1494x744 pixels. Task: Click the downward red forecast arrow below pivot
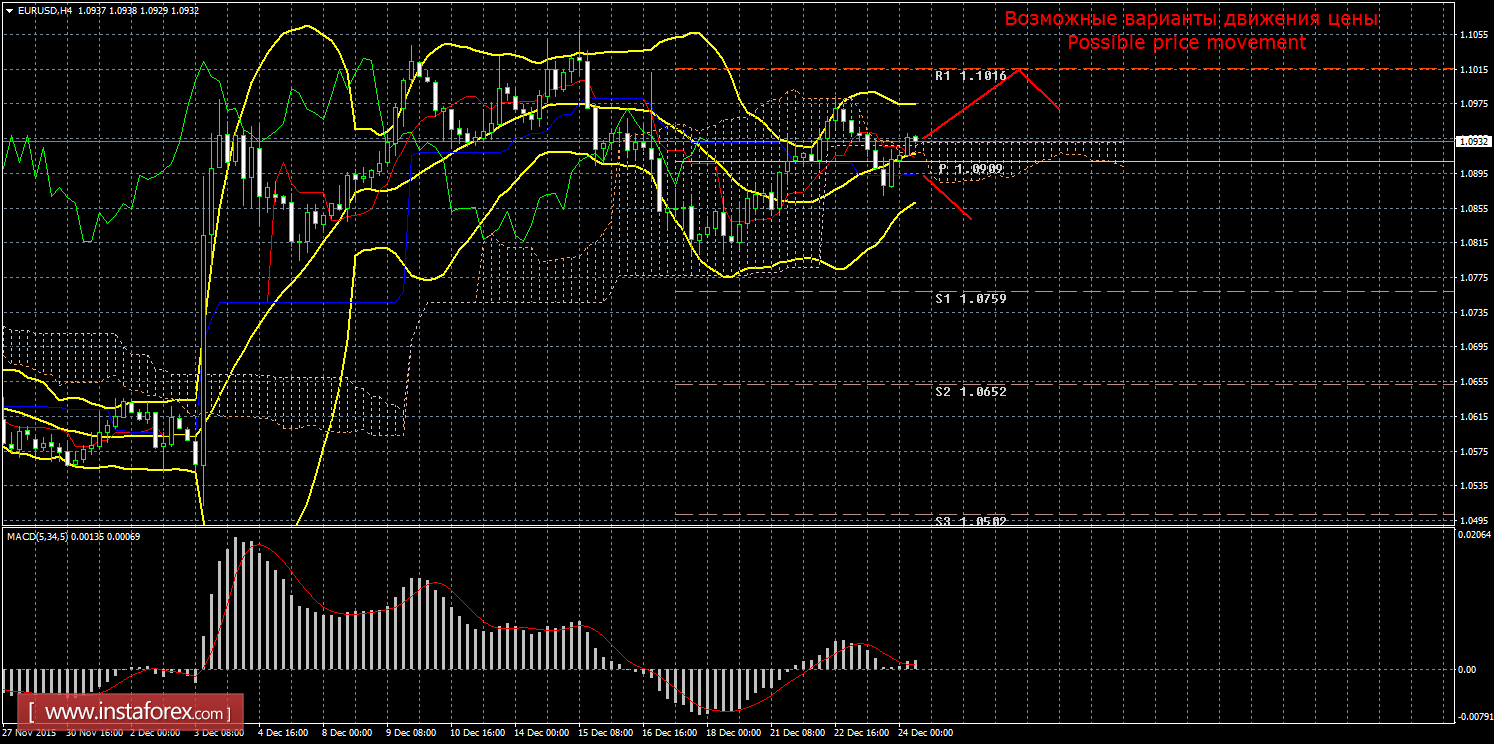tap(947, 198)
